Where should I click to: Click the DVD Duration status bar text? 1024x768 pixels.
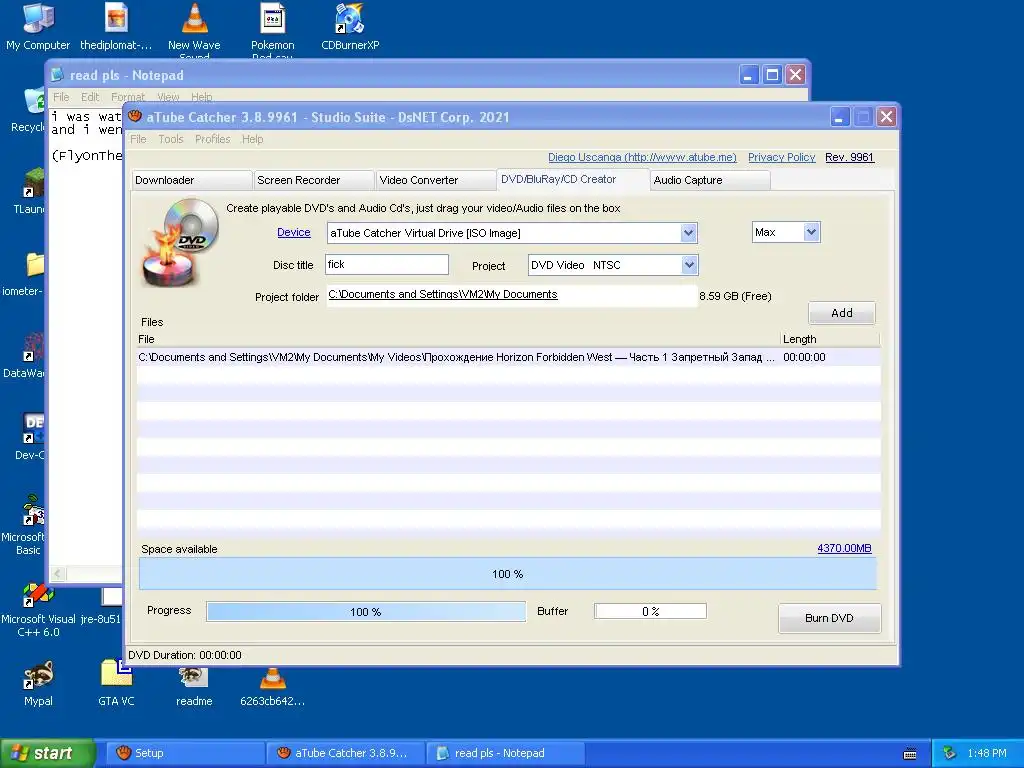point(185,655)
